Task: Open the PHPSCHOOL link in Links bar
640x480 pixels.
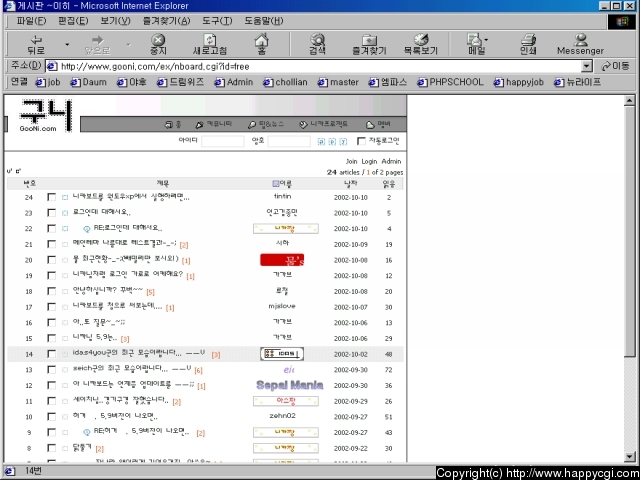Action: (x=456, y=82)
